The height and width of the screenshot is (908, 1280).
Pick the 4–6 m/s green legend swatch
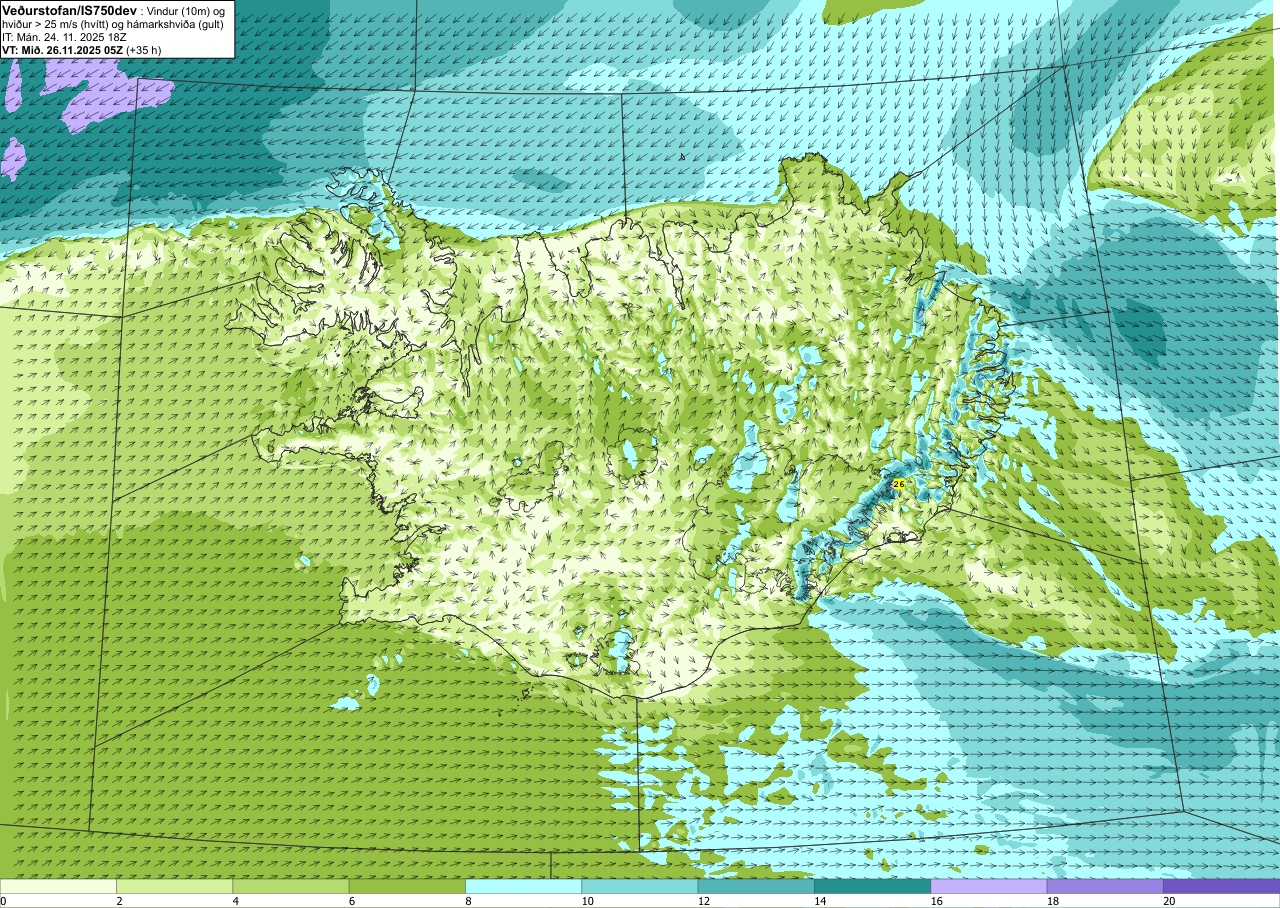tap(290, 886)
